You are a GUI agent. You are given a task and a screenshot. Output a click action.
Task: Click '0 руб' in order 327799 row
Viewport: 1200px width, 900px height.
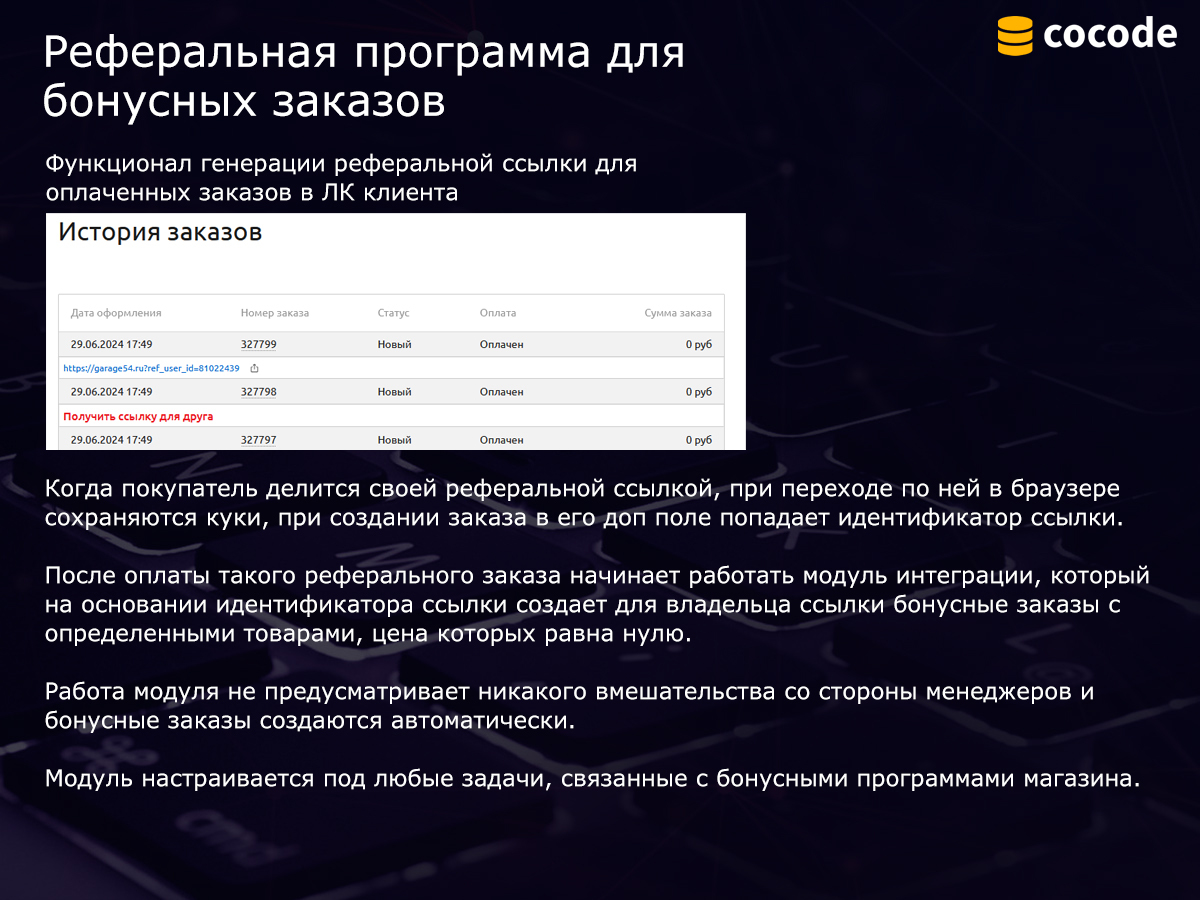point(699,344)
